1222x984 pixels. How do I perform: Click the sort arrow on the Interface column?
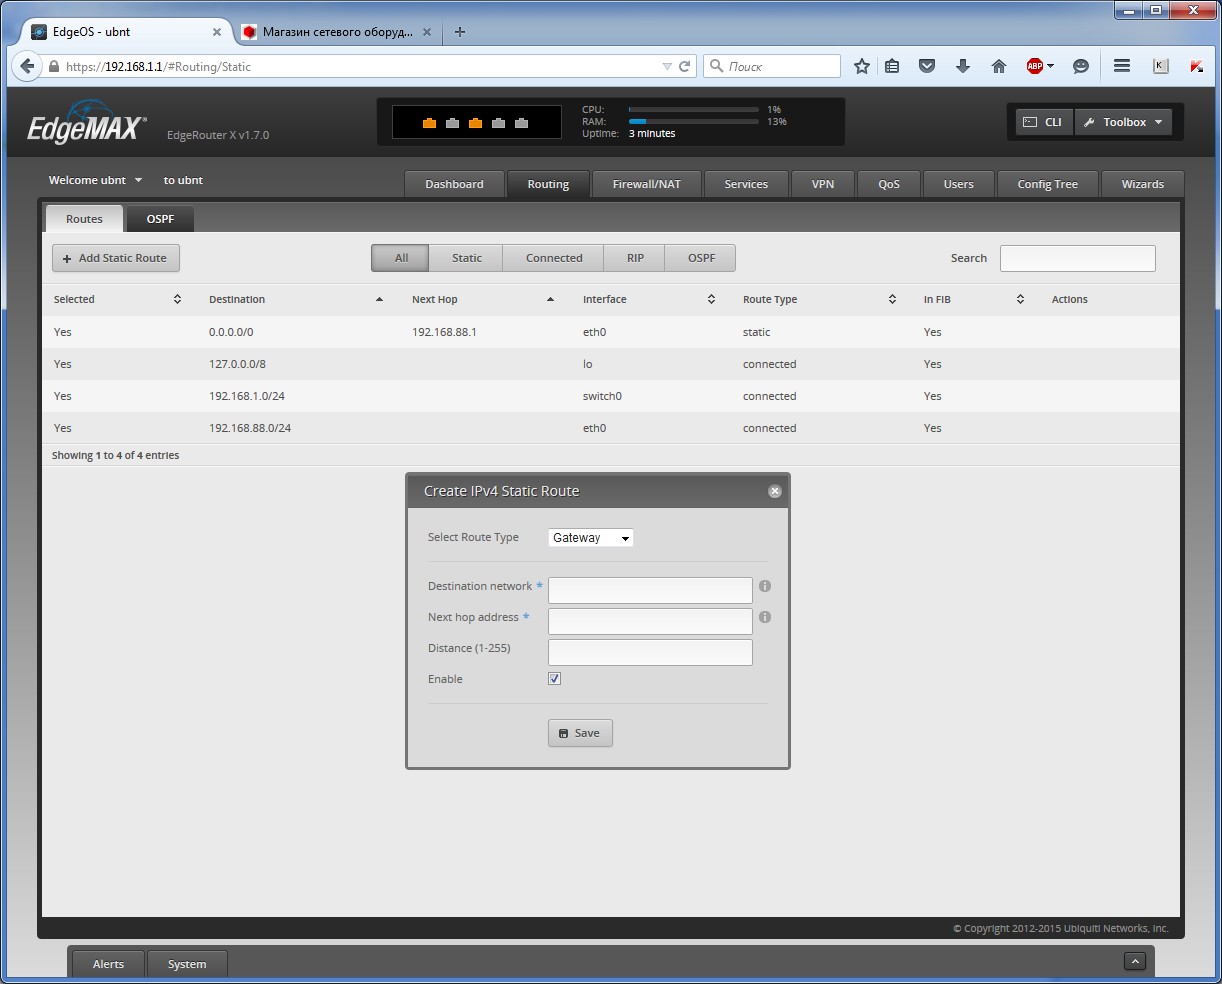click(x=711, y=299)
